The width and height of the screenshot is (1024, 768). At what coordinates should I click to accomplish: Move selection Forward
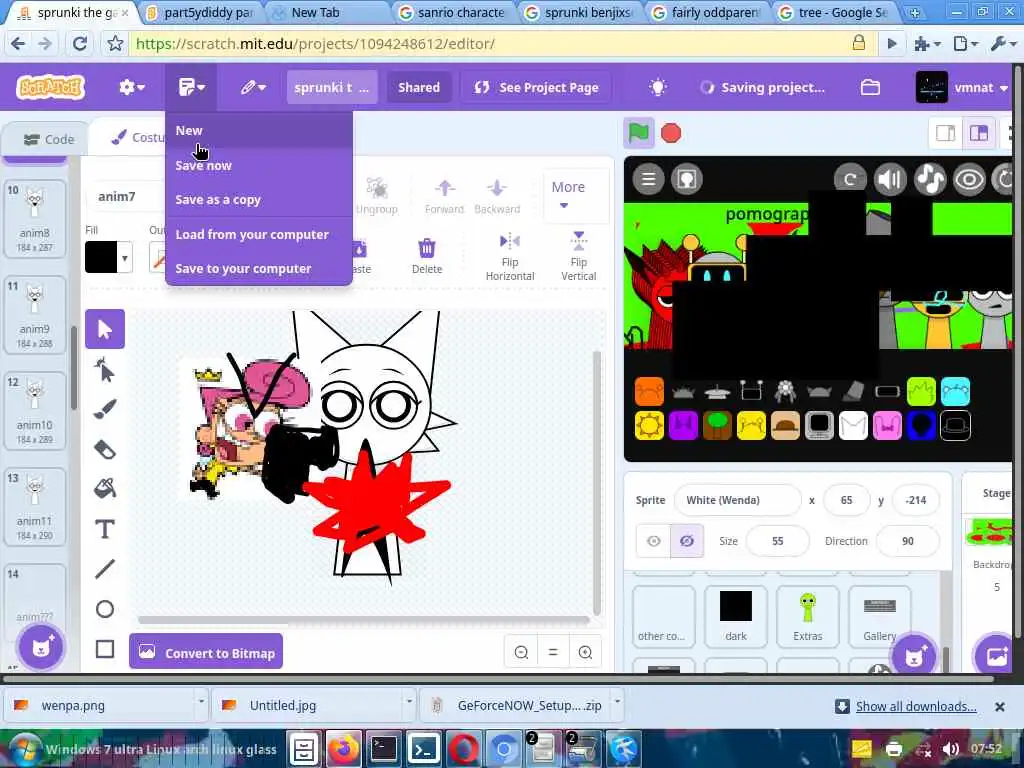point(444,196)
